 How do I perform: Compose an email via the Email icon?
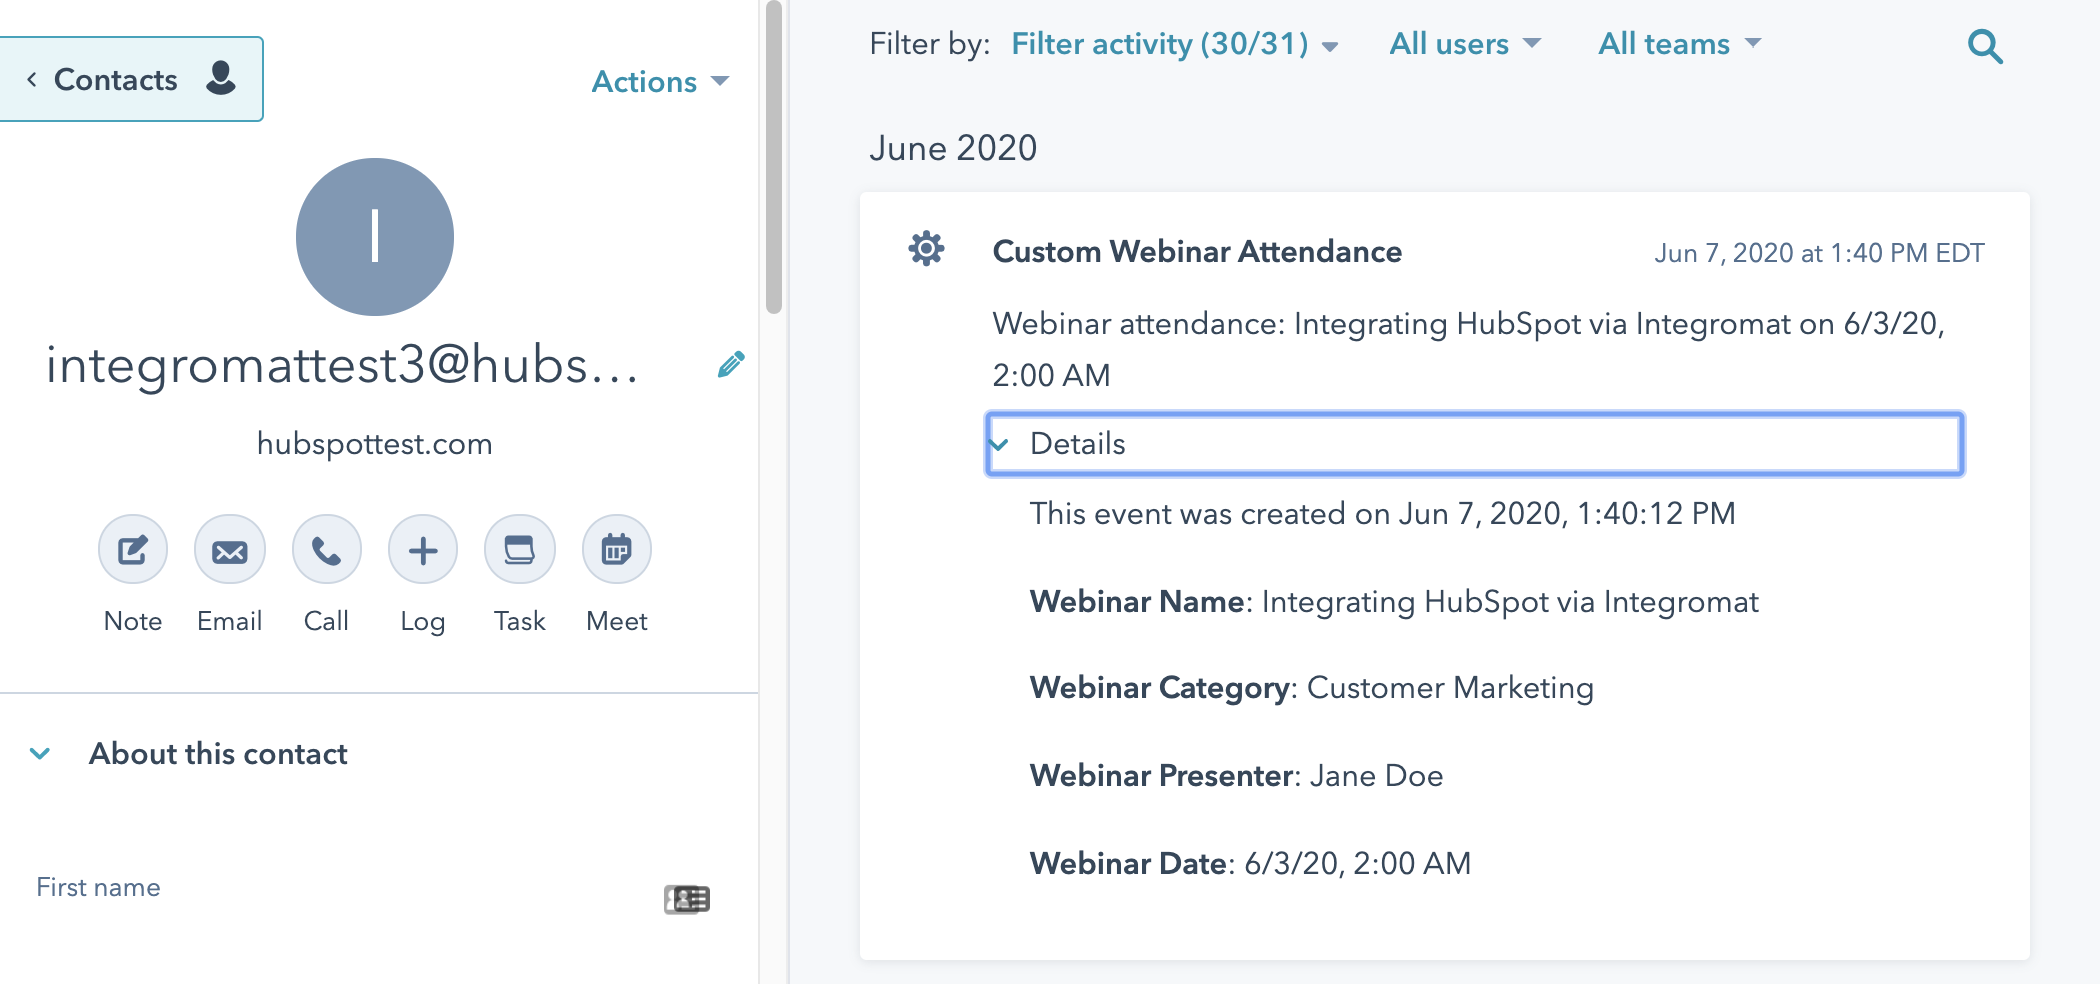click(229, 549)
